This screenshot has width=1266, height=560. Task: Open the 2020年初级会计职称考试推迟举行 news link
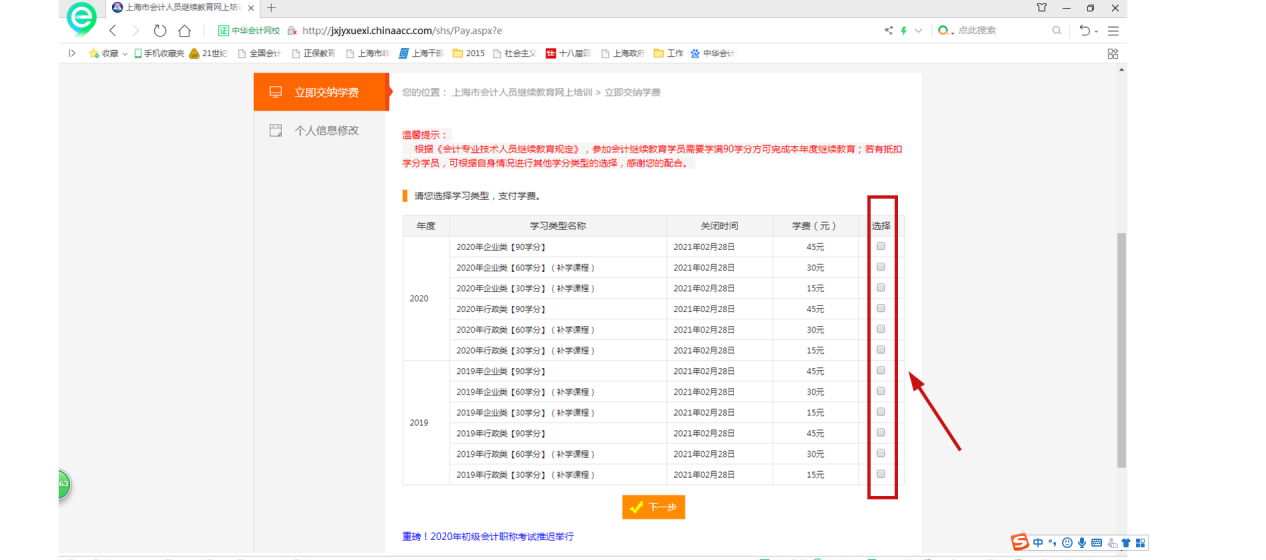click(x=488, y=537)
